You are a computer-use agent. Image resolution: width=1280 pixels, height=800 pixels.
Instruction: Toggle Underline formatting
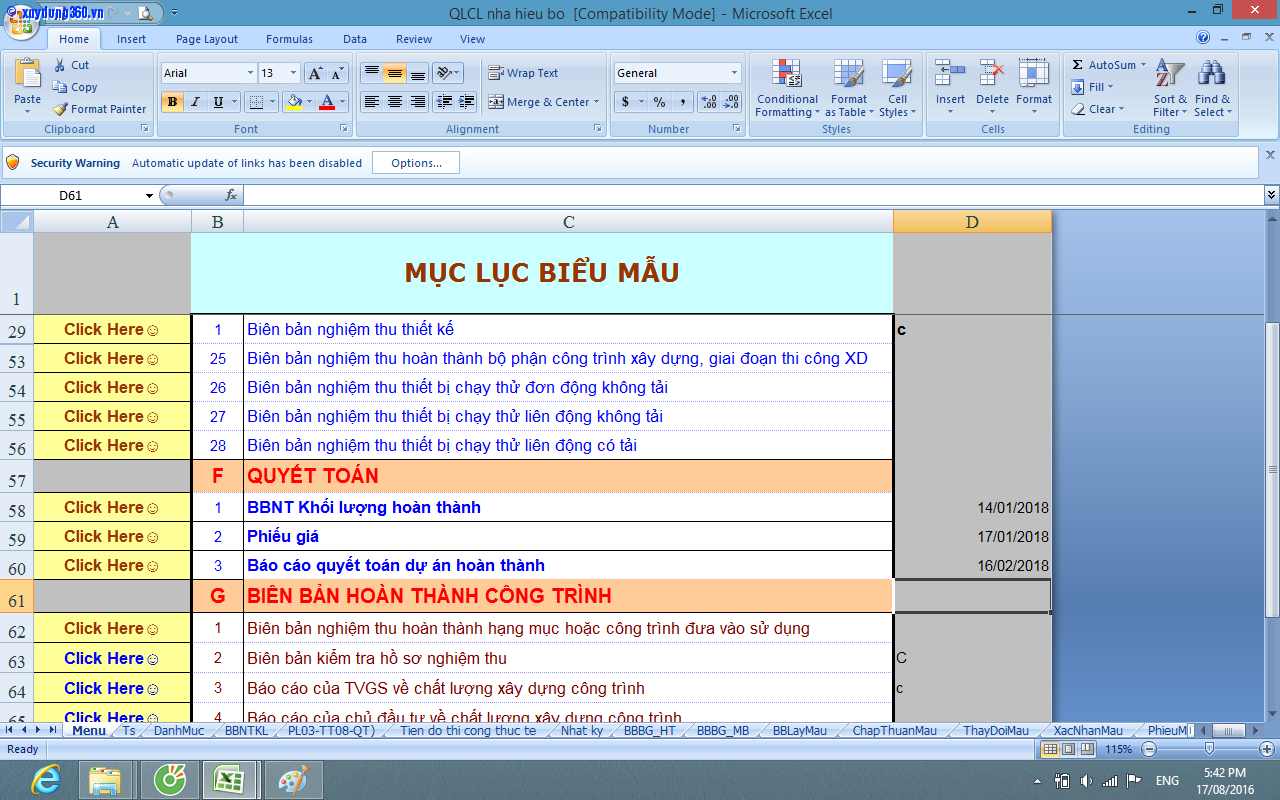[x=218, y=102]
